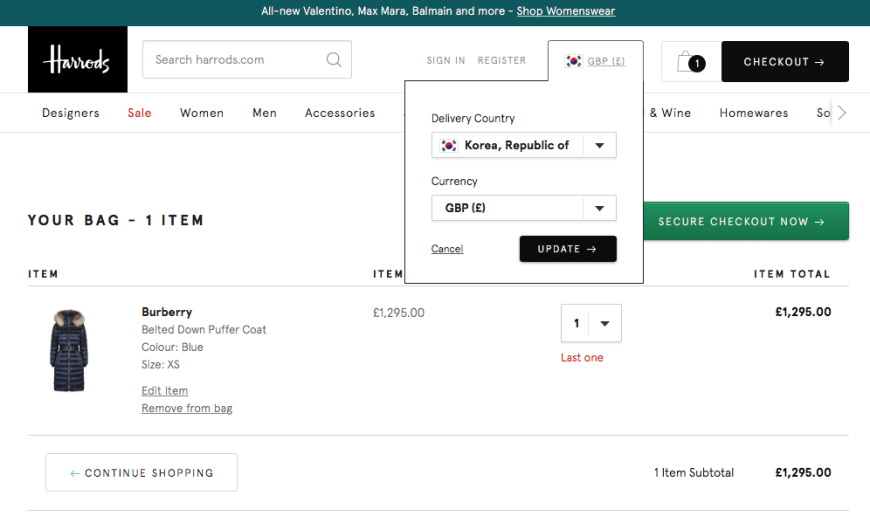This screenshot has width=870, height=516.
Task: Click SECURE CHECKOUT NOW button
Action: click(746, 221)
